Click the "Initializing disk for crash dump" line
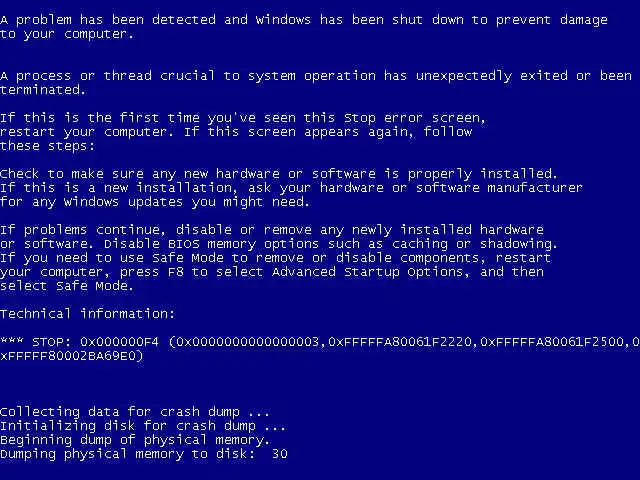 click(x=143, y=426)
